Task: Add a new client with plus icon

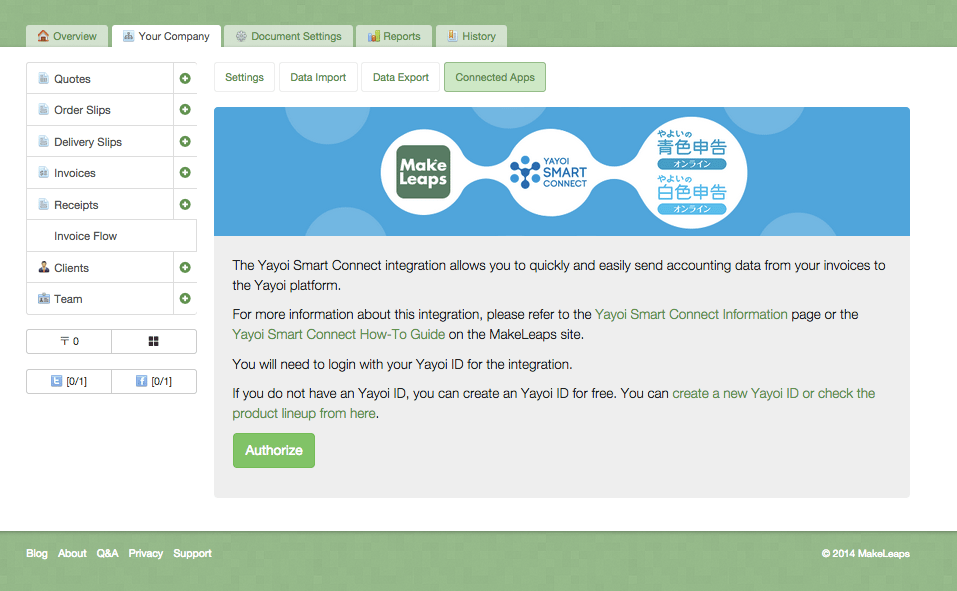Action: click(185, 267)
